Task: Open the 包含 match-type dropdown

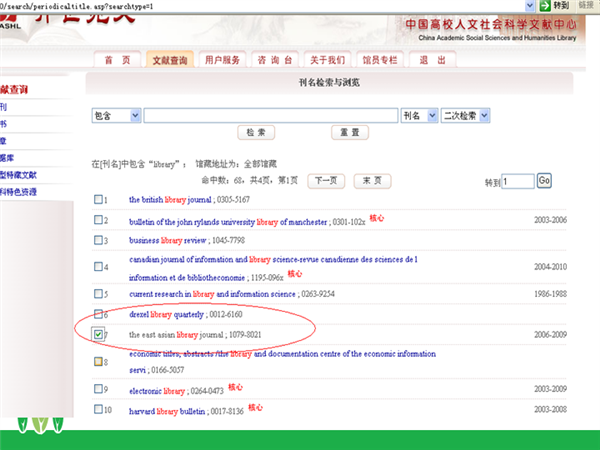Action: pyautogui.click(x=116, y=116)
